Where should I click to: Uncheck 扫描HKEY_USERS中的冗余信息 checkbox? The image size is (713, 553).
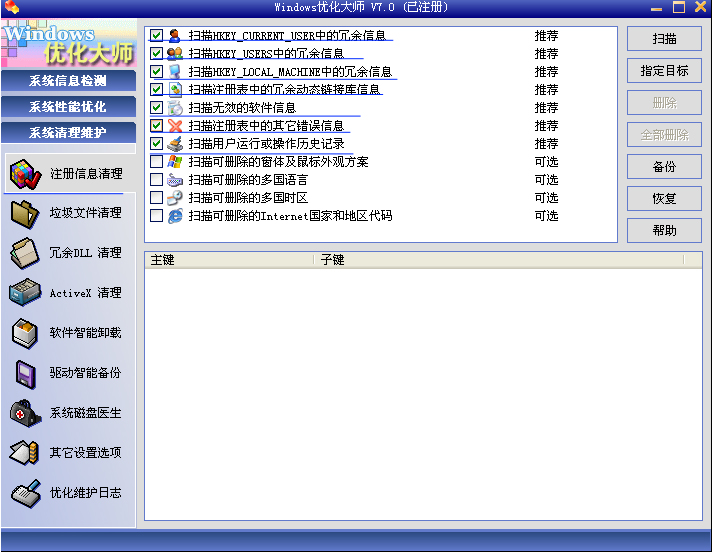pos(156,53)
